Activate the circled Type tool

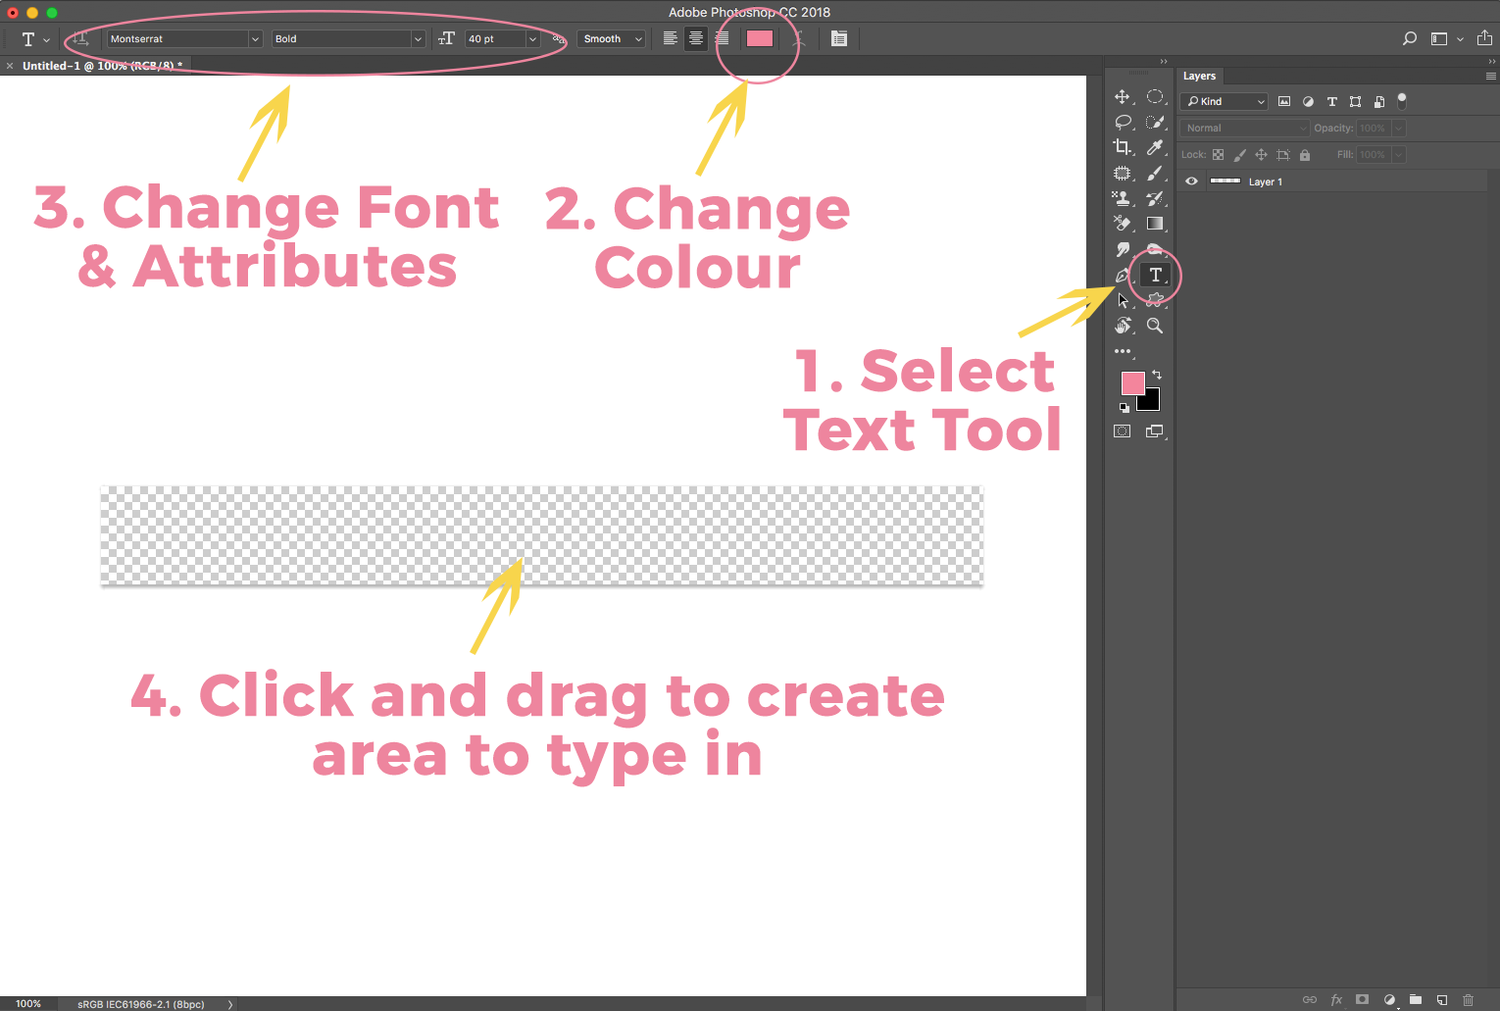click(1155, 274)
